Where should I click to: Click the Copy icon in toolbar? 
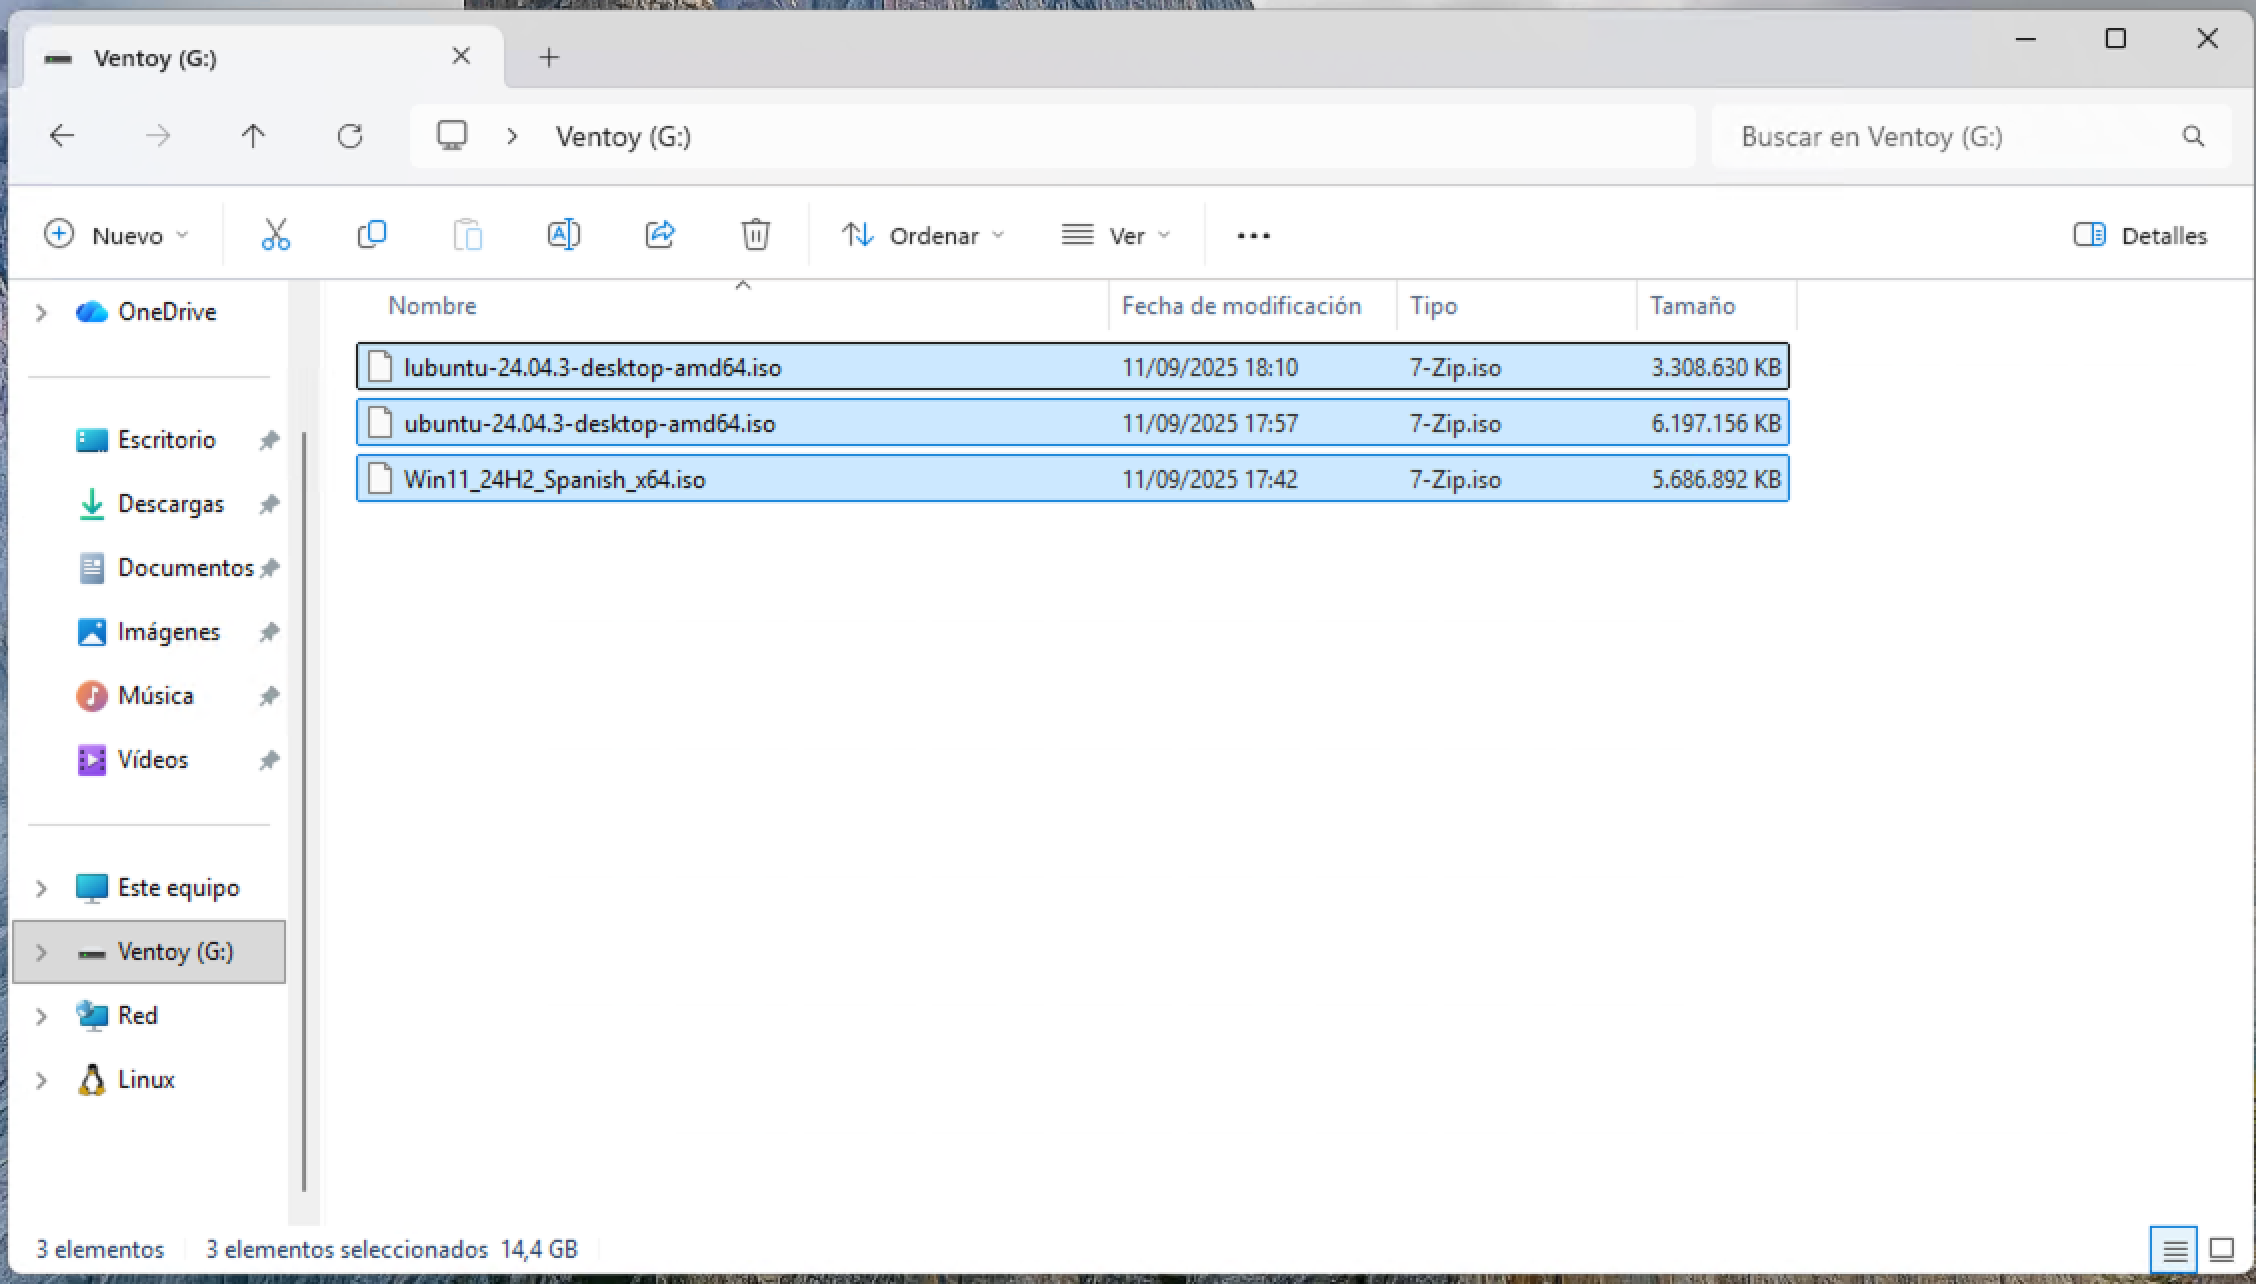[371, 235]
